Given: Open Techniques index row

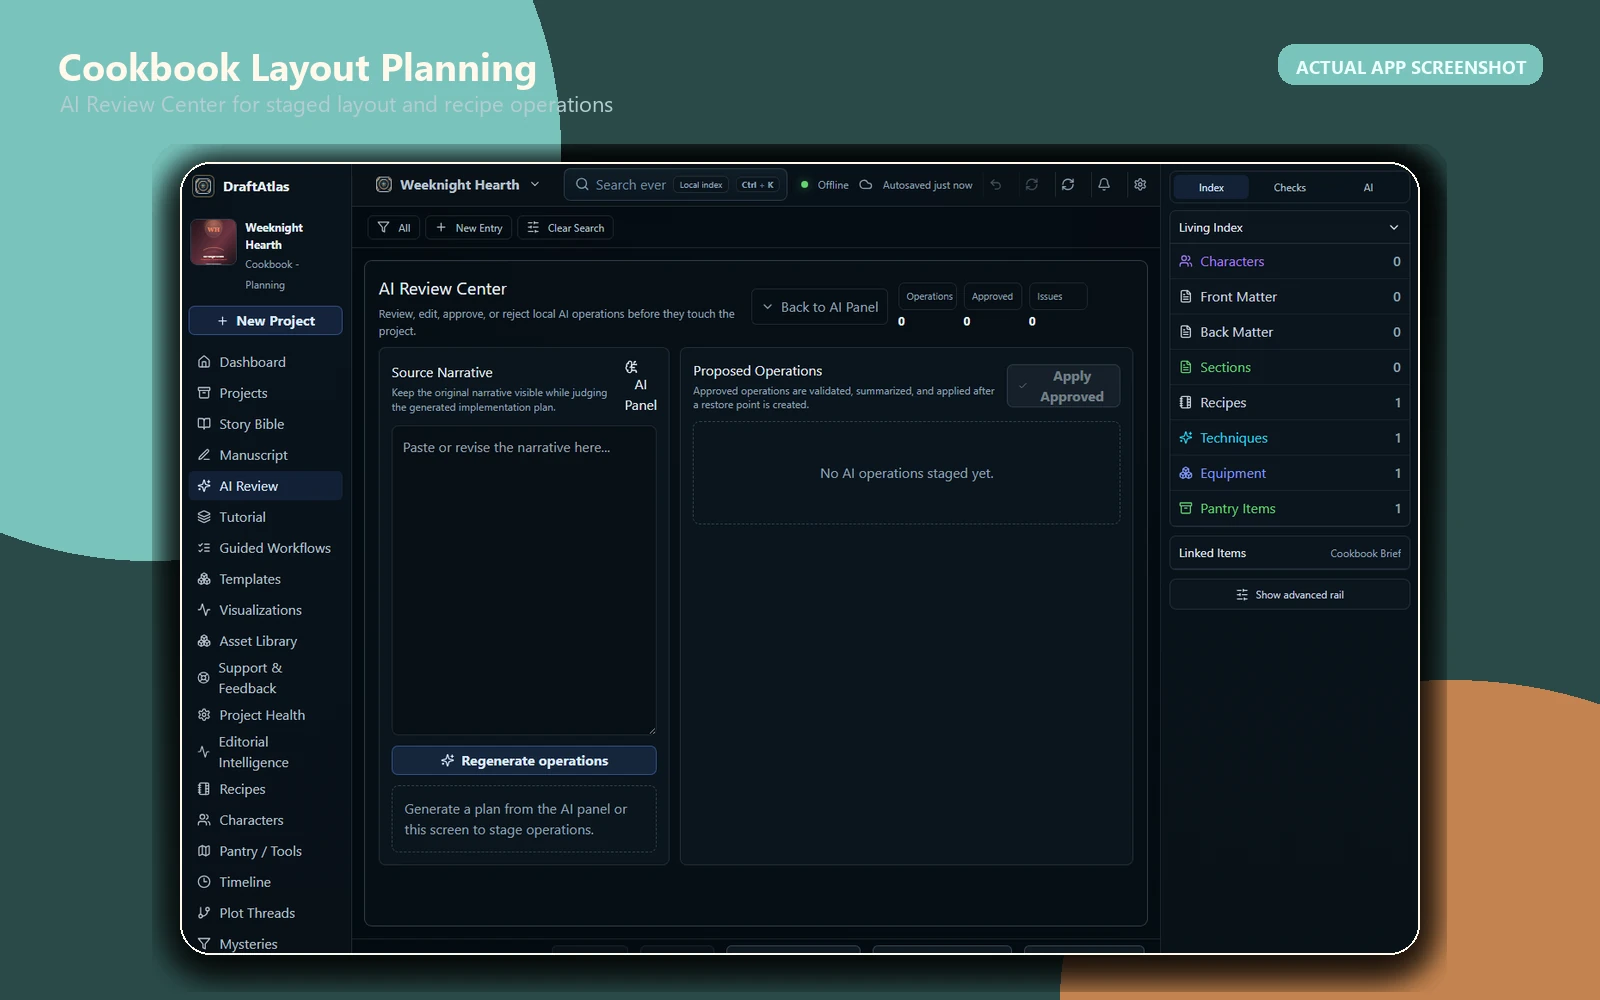Looking at the screenshot, I should point(1290,438).
